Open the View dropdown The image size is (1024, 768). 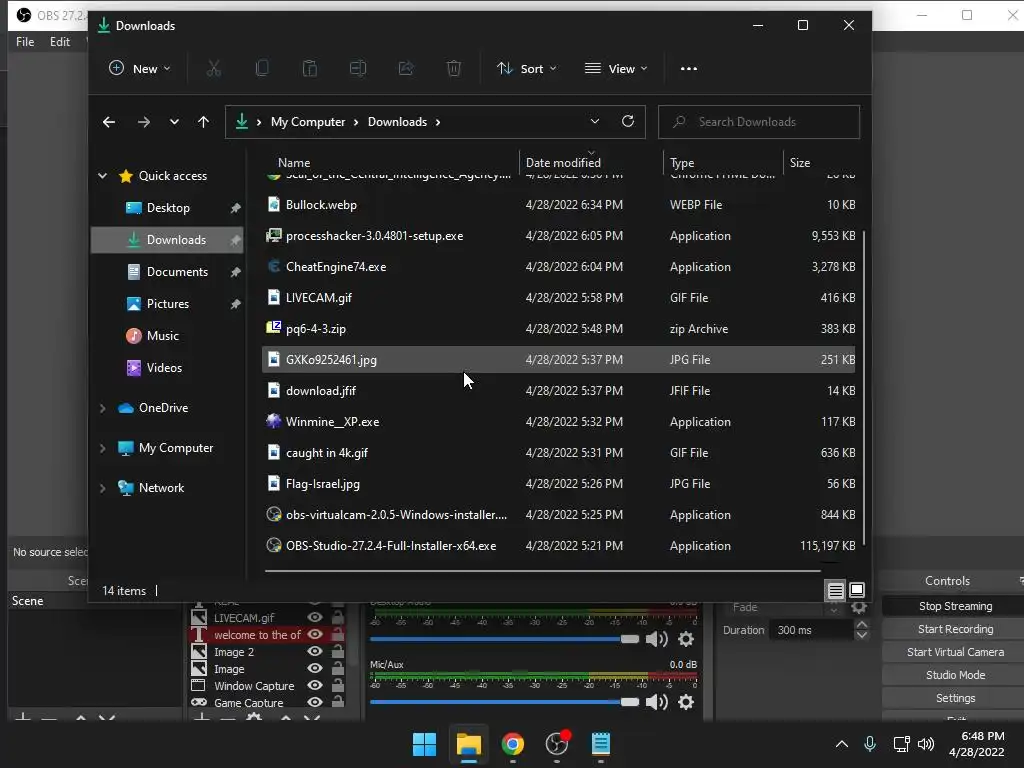pos(616,69)
